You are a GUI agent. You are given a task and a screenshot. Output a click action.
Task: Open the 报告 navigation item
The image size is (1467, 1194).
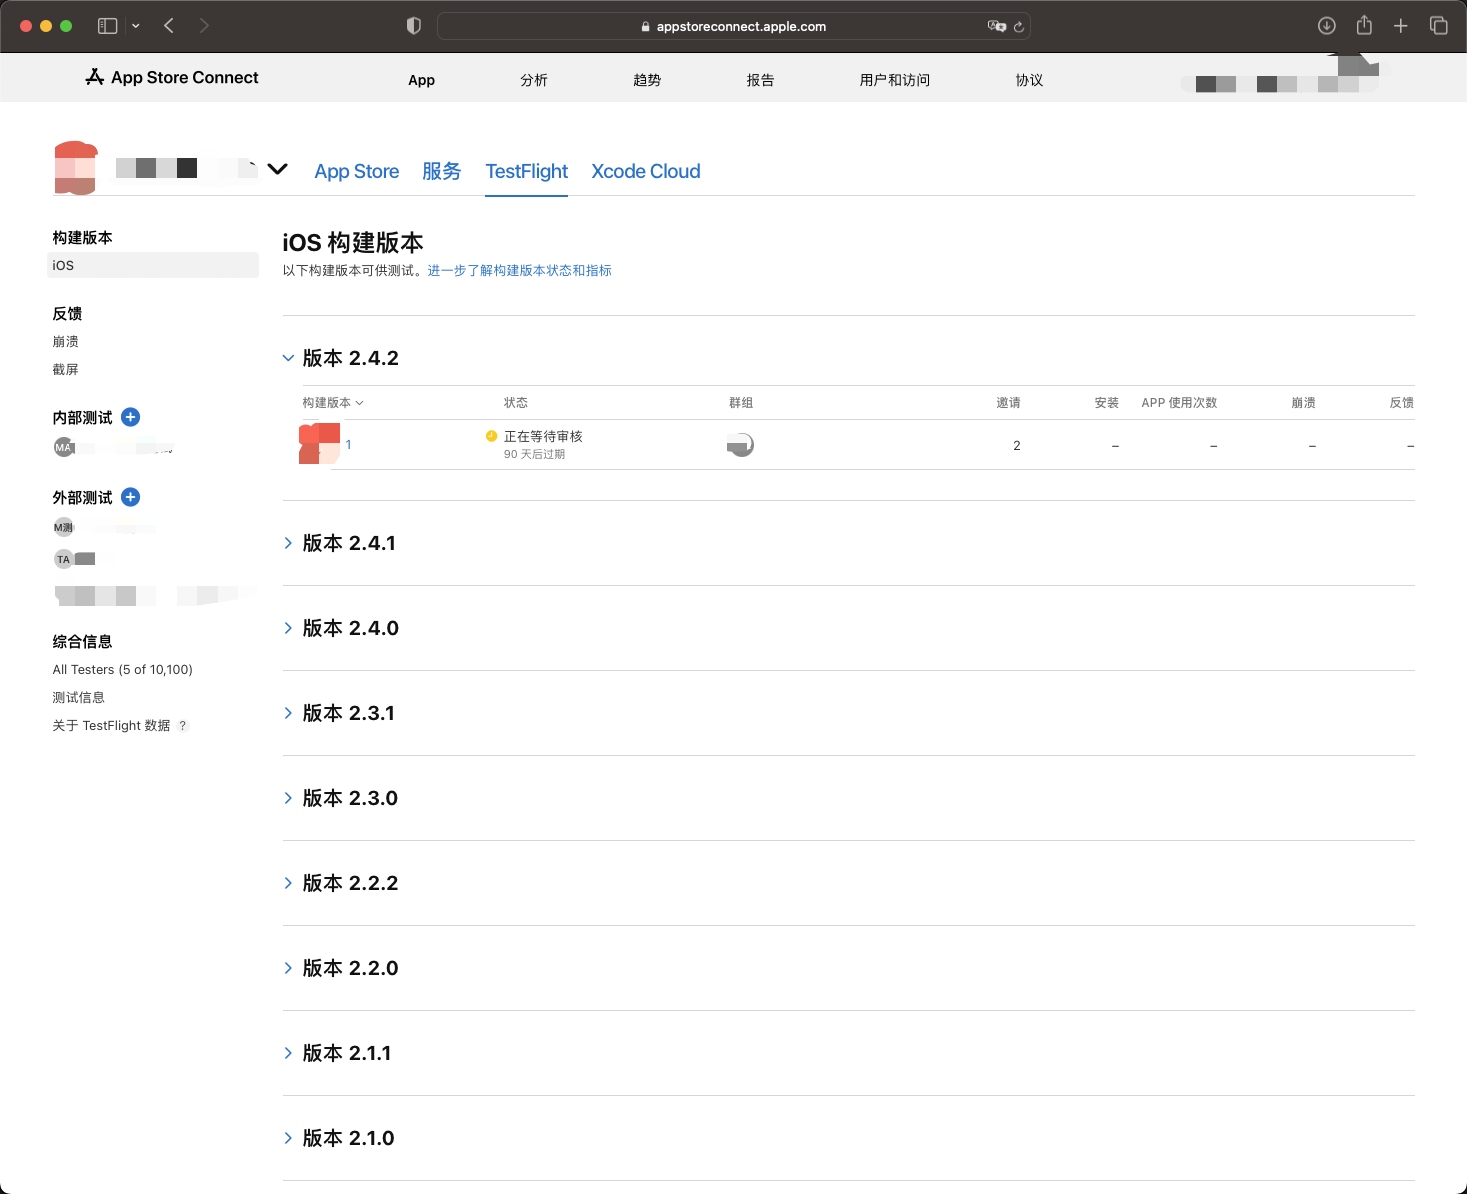click(x=760, y=80)
